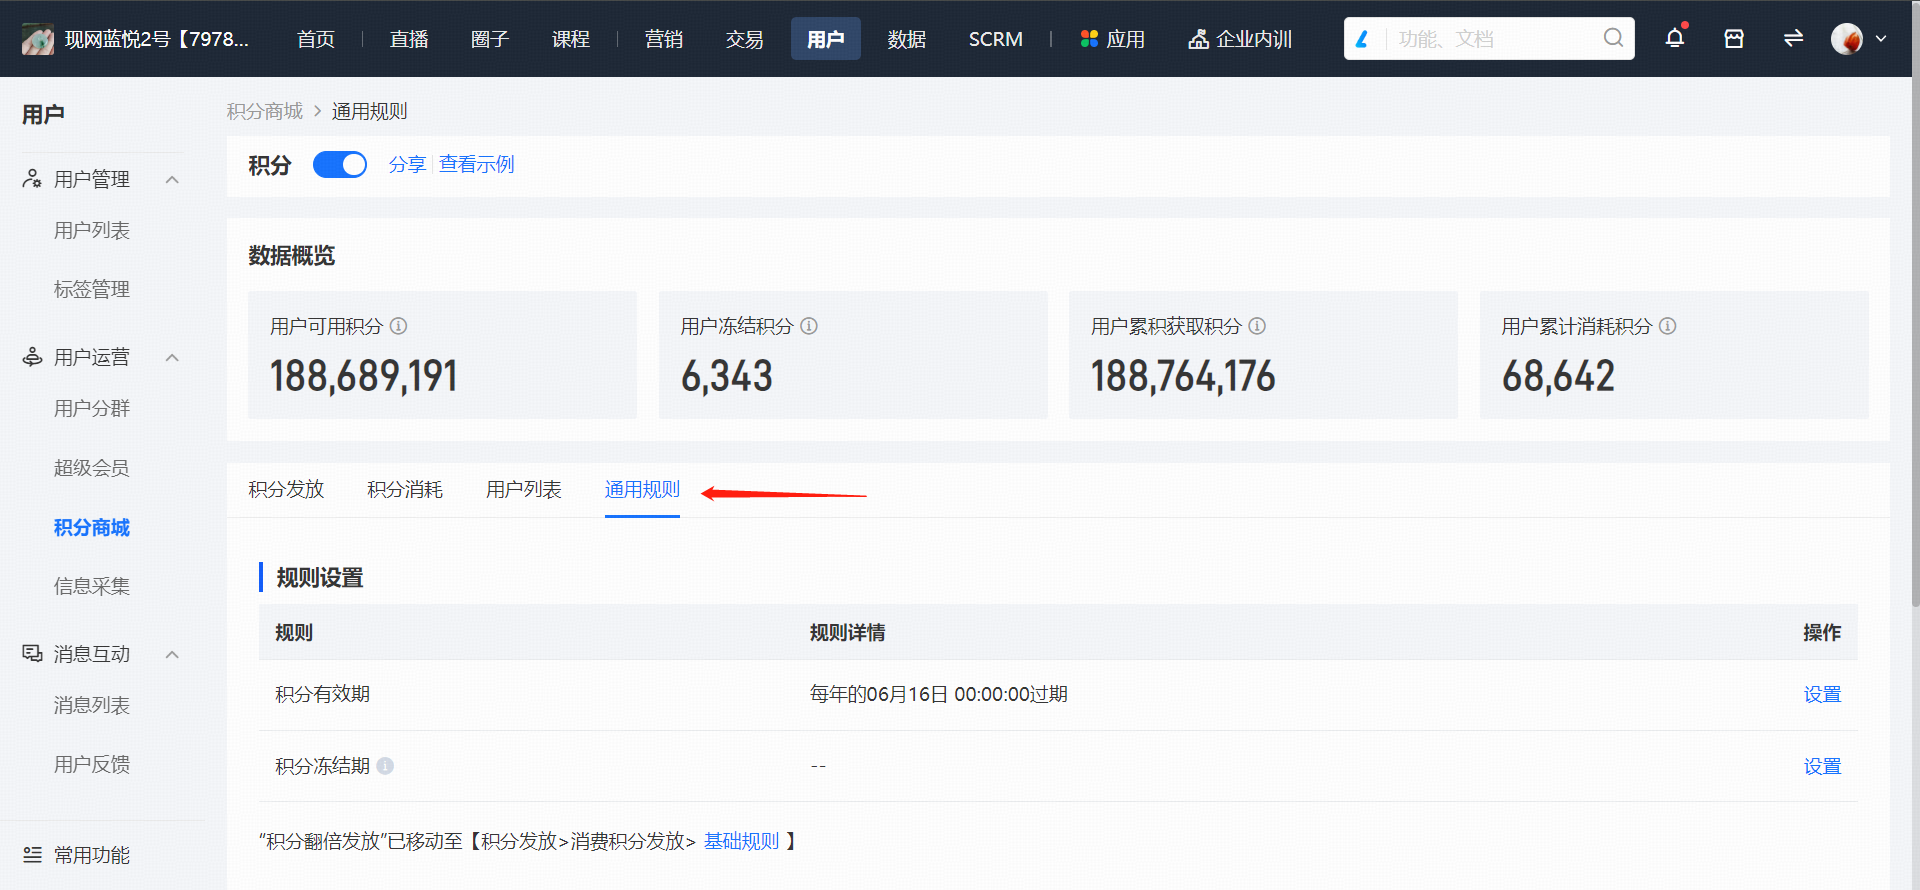The height and width of the screenshot is (890, 1920).
Task: Open the SCRM top menu
Action: (996, 39)
